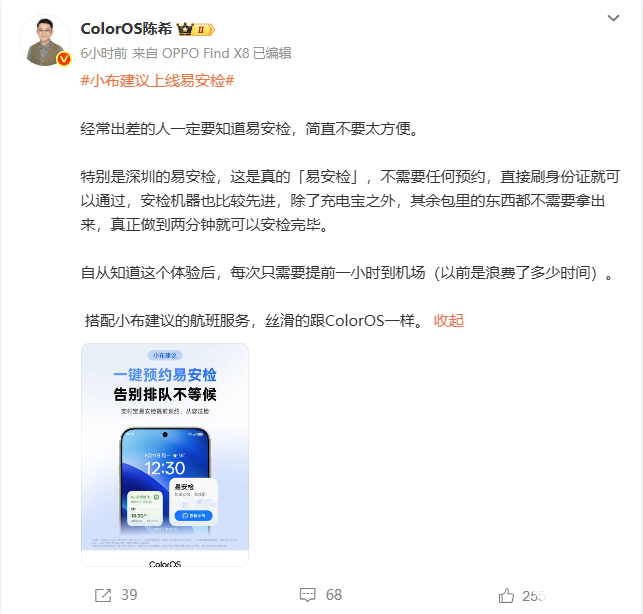This screenshot has width=643, height=614.
Task: Click the 已编辑 edited label
Action: (272, 53)
